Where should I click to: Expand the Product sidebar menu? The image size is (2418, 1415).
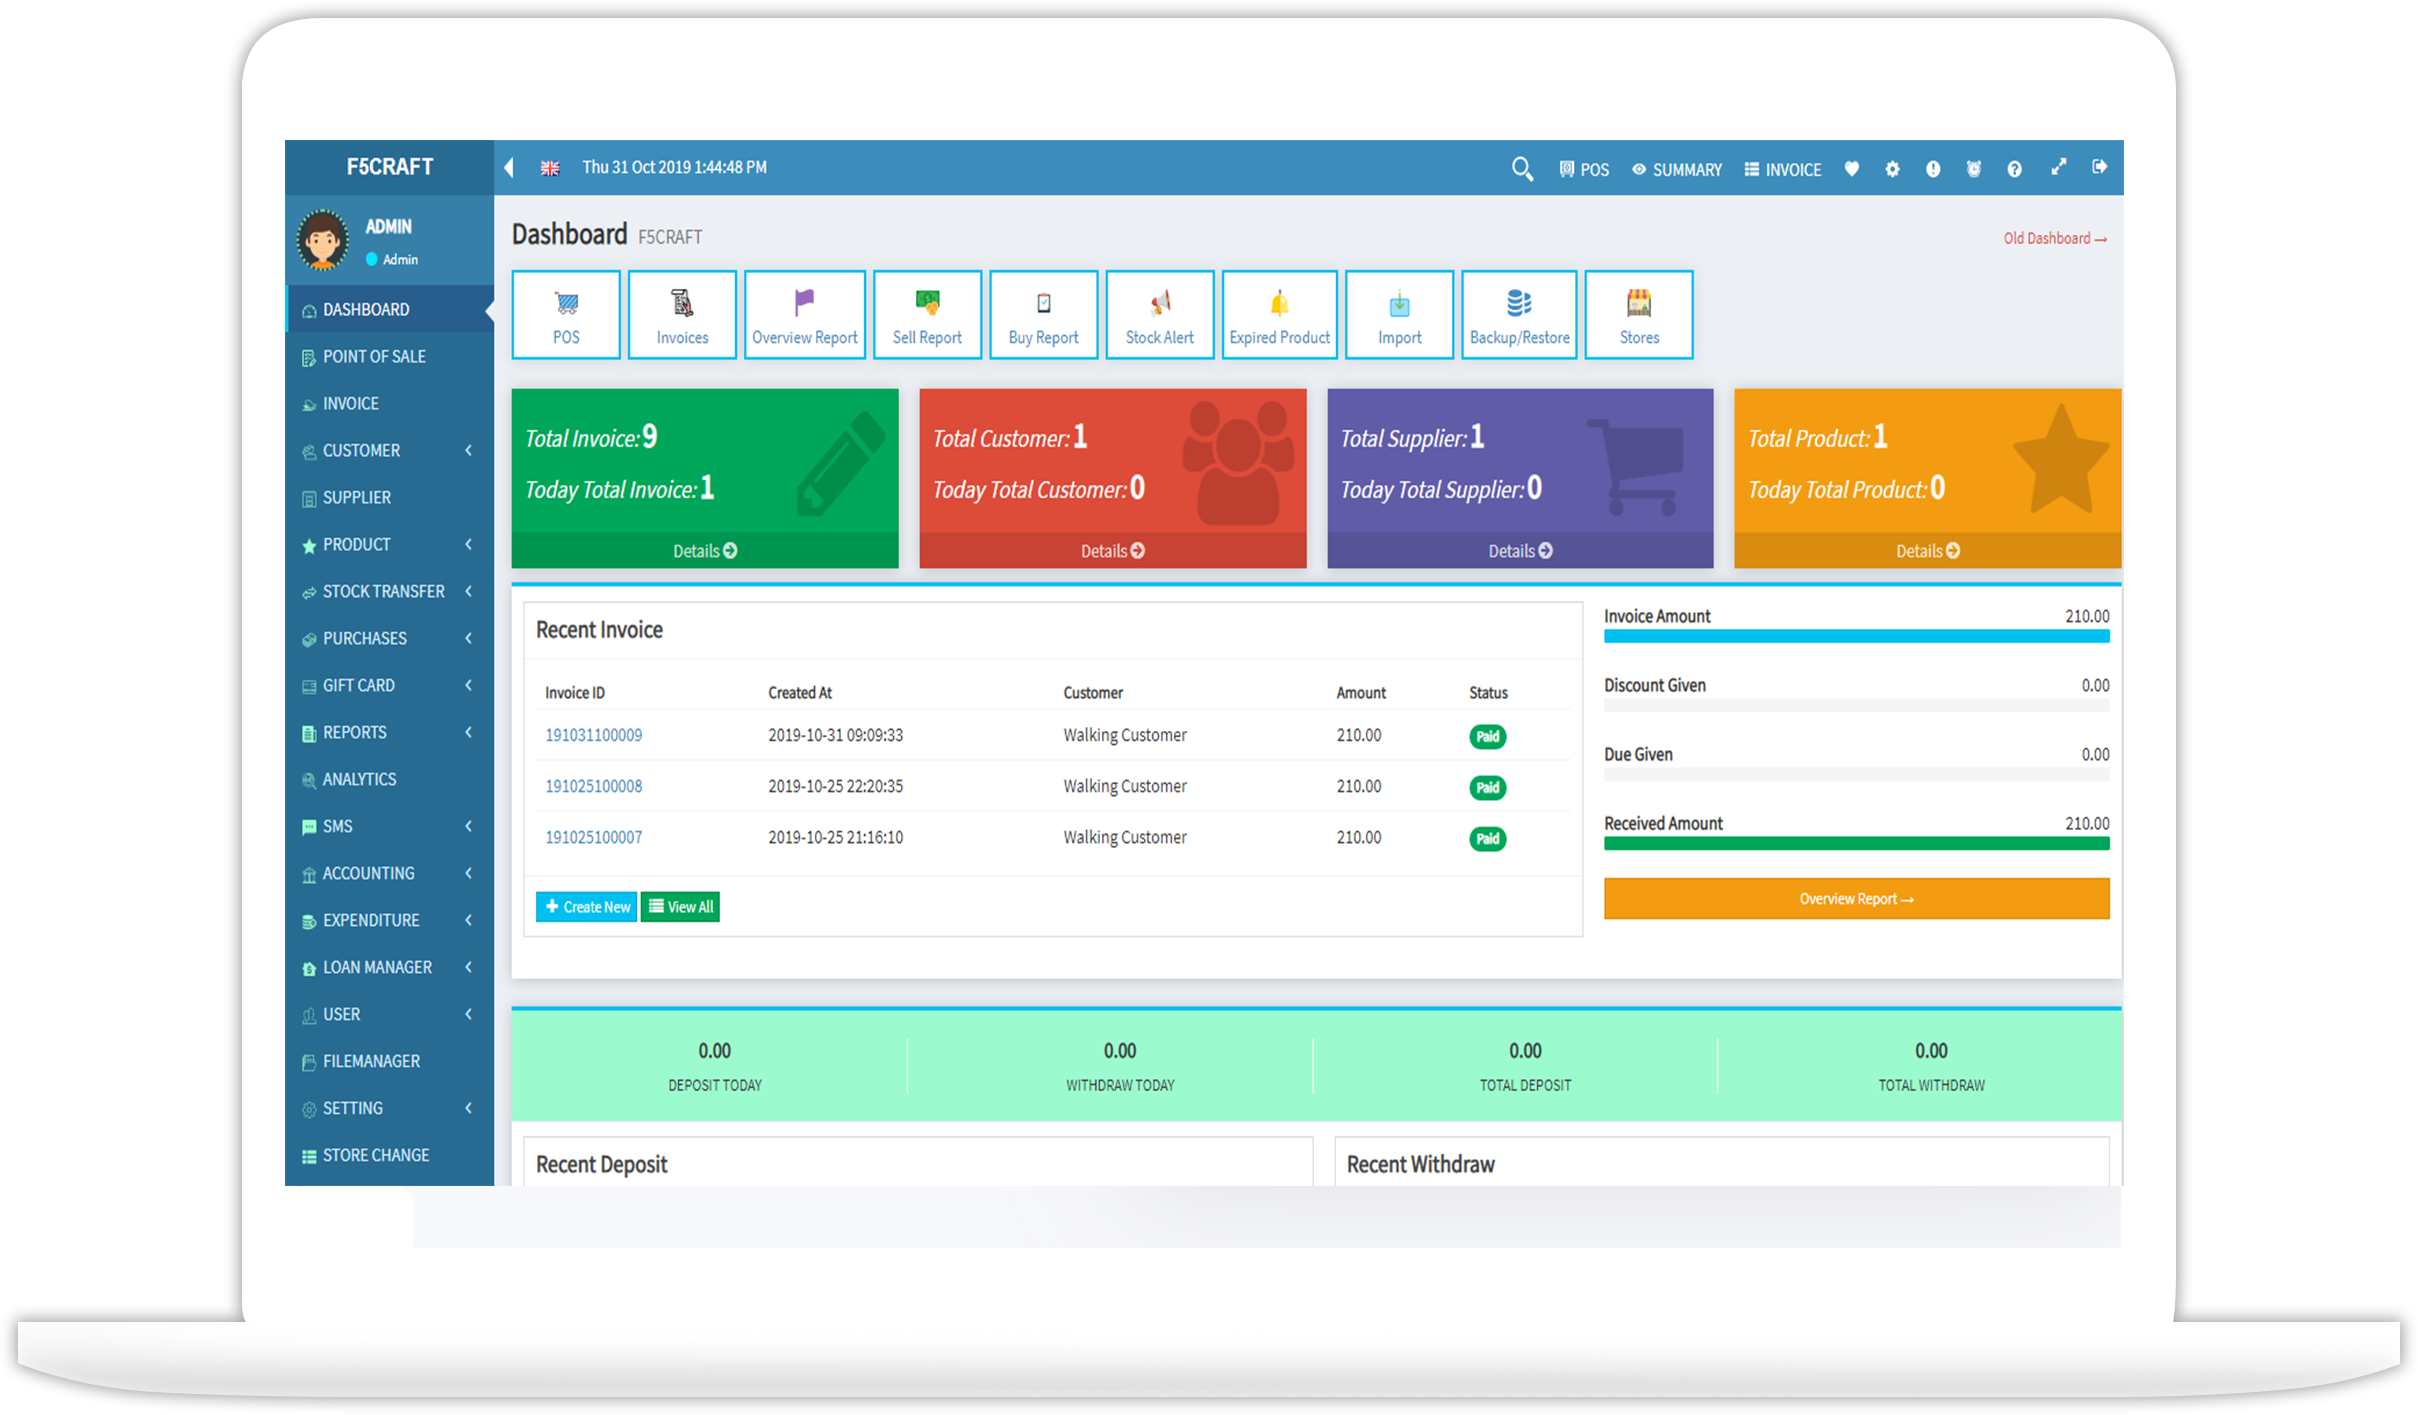[389, 545]
